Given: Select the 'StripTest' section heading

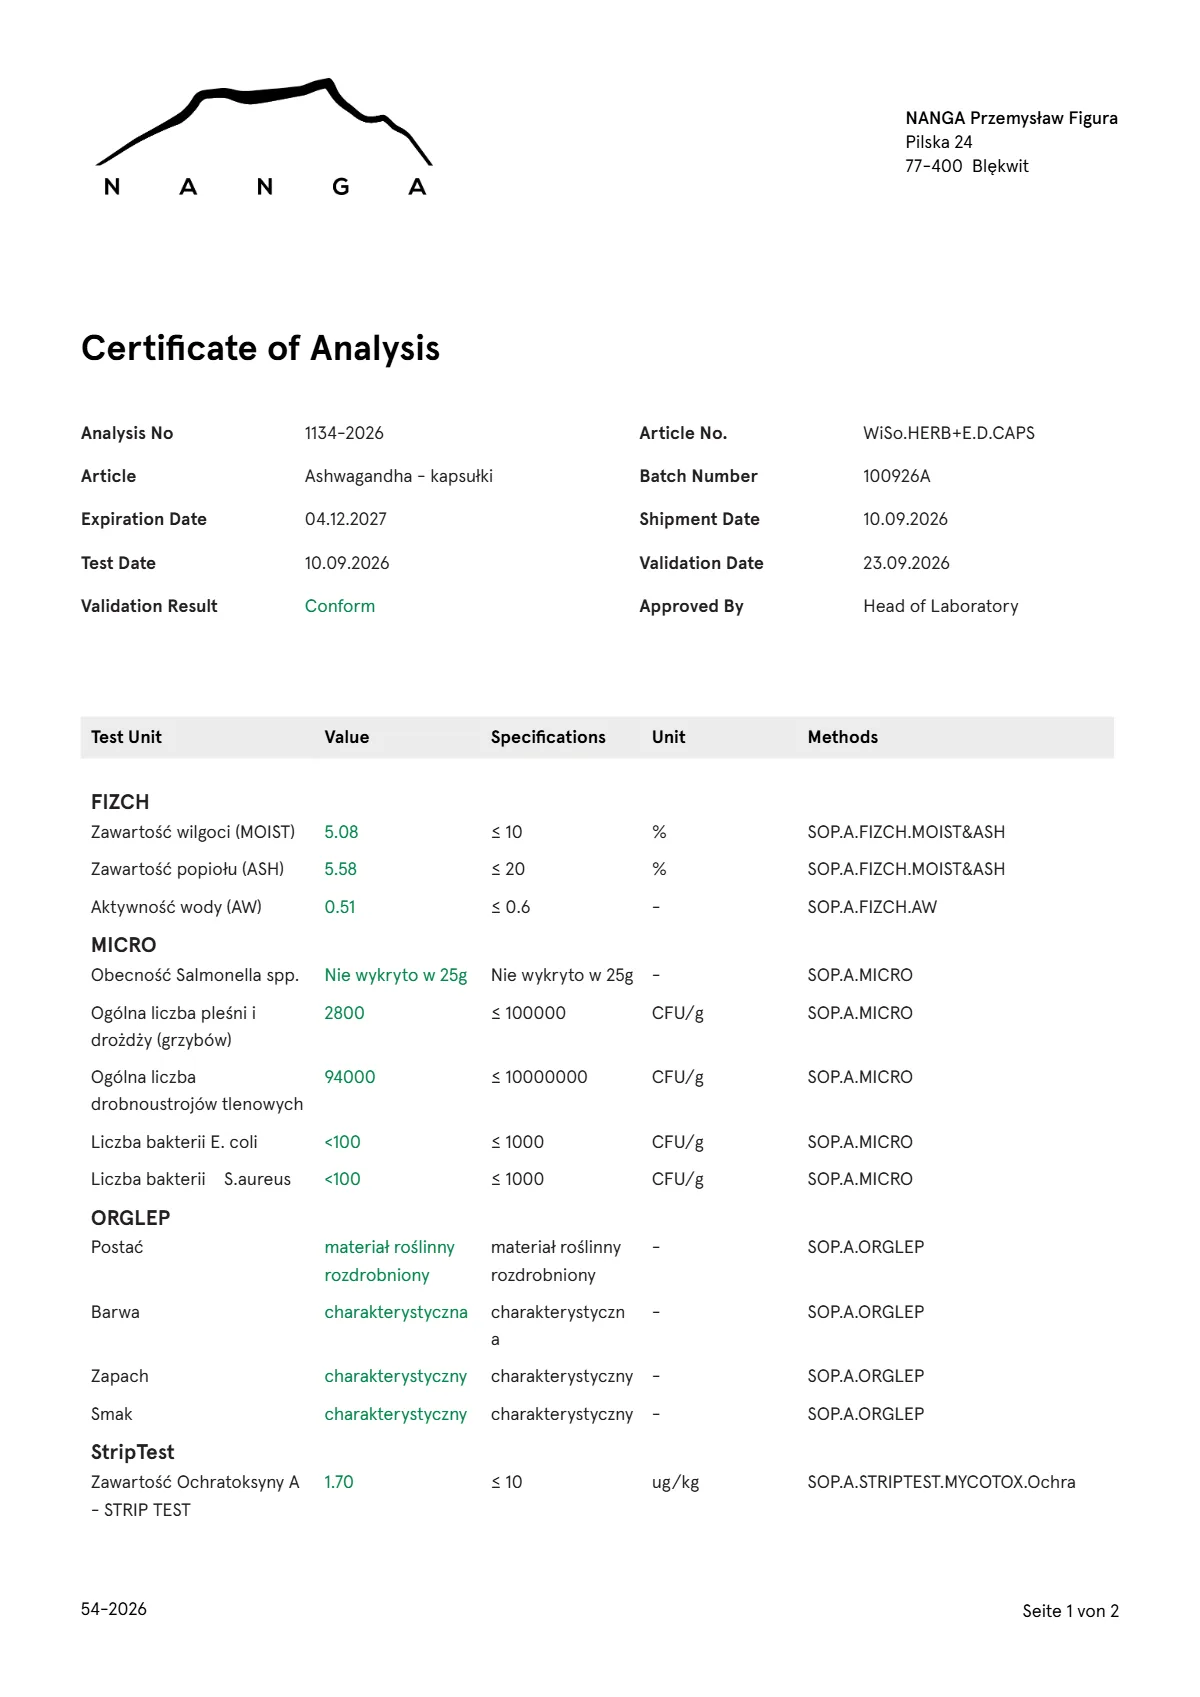Looking at the screenshot, I should 132,1452.
